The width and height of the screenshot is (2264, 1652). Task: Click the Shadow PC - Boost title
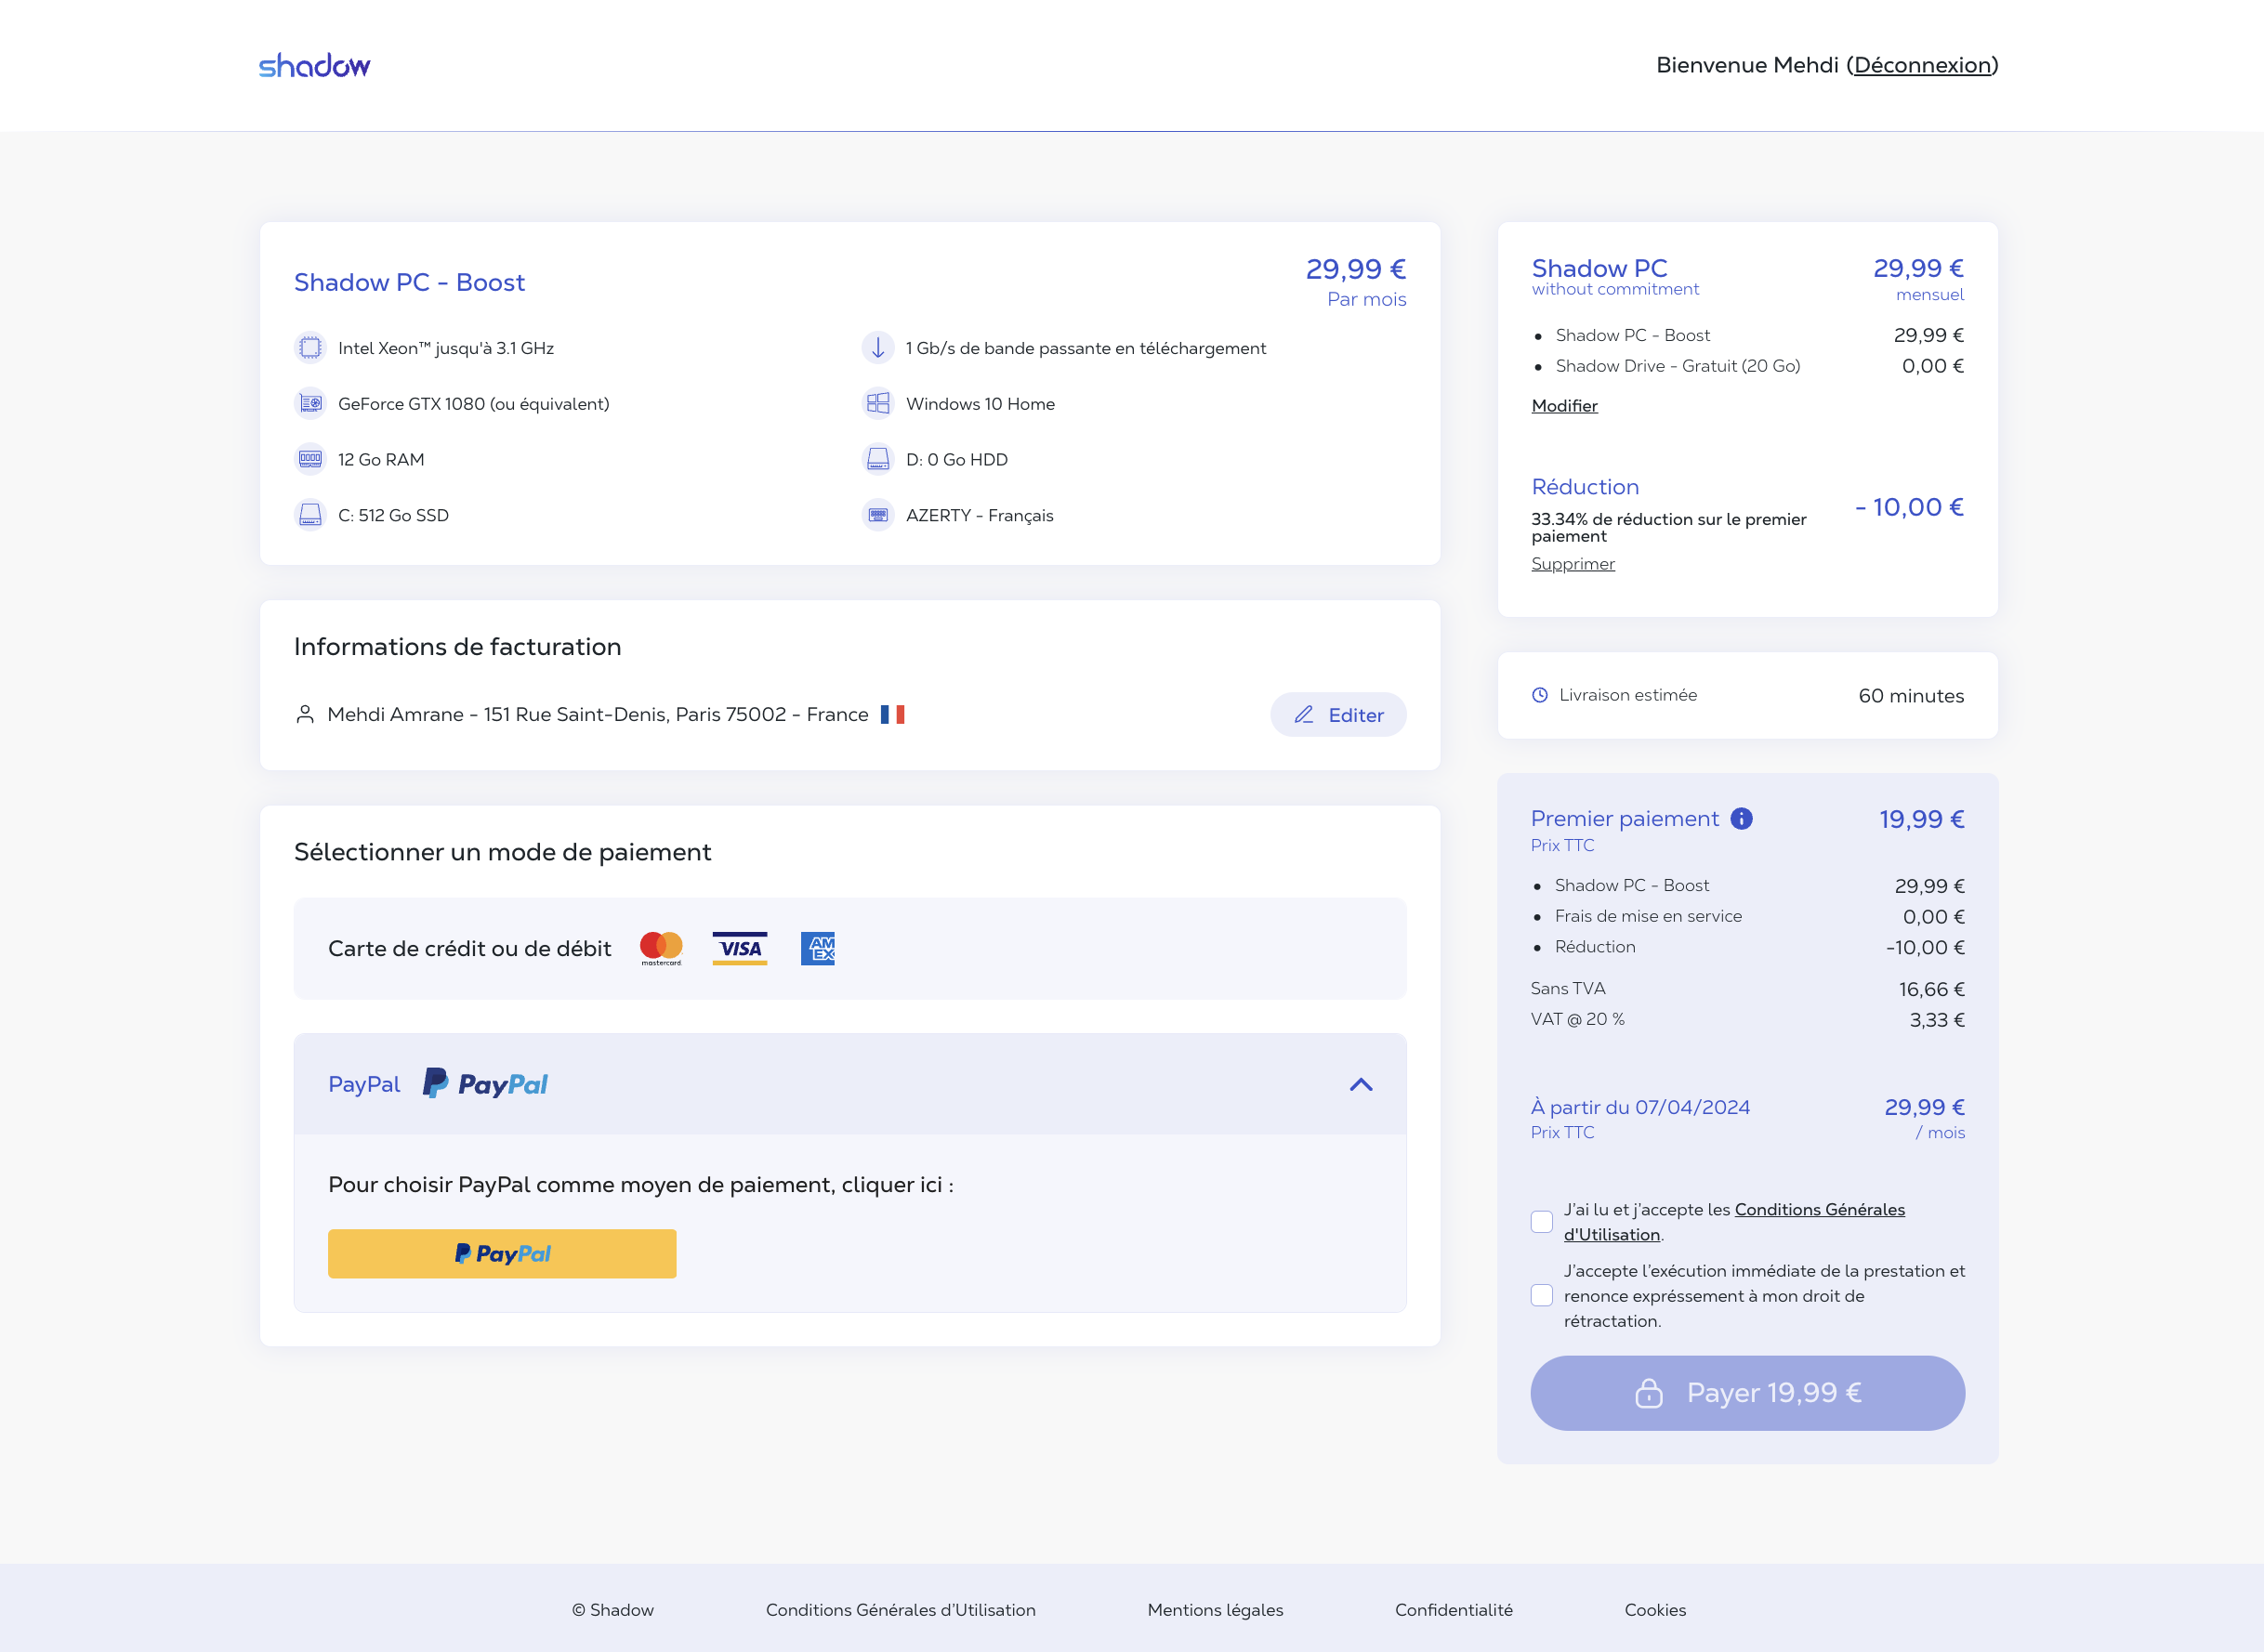click(409, 283)
